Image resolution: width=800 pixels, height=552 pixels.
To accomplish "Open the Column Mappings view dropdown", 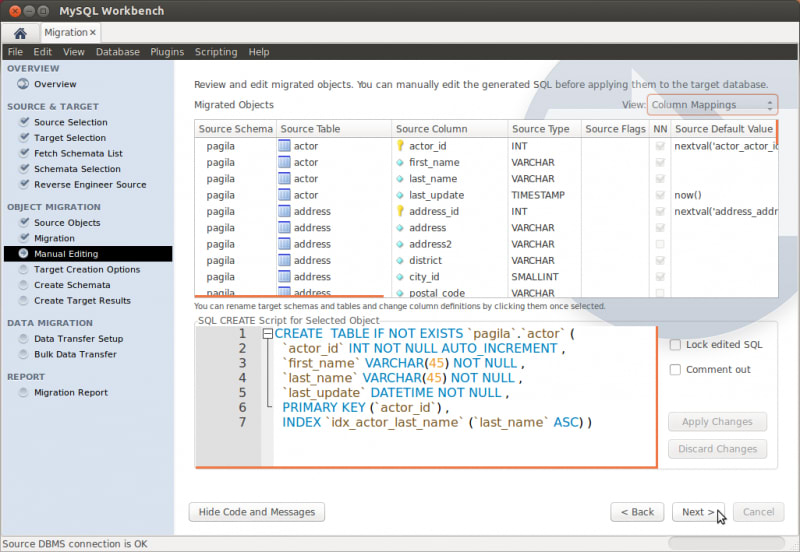I will click(712, 105).
